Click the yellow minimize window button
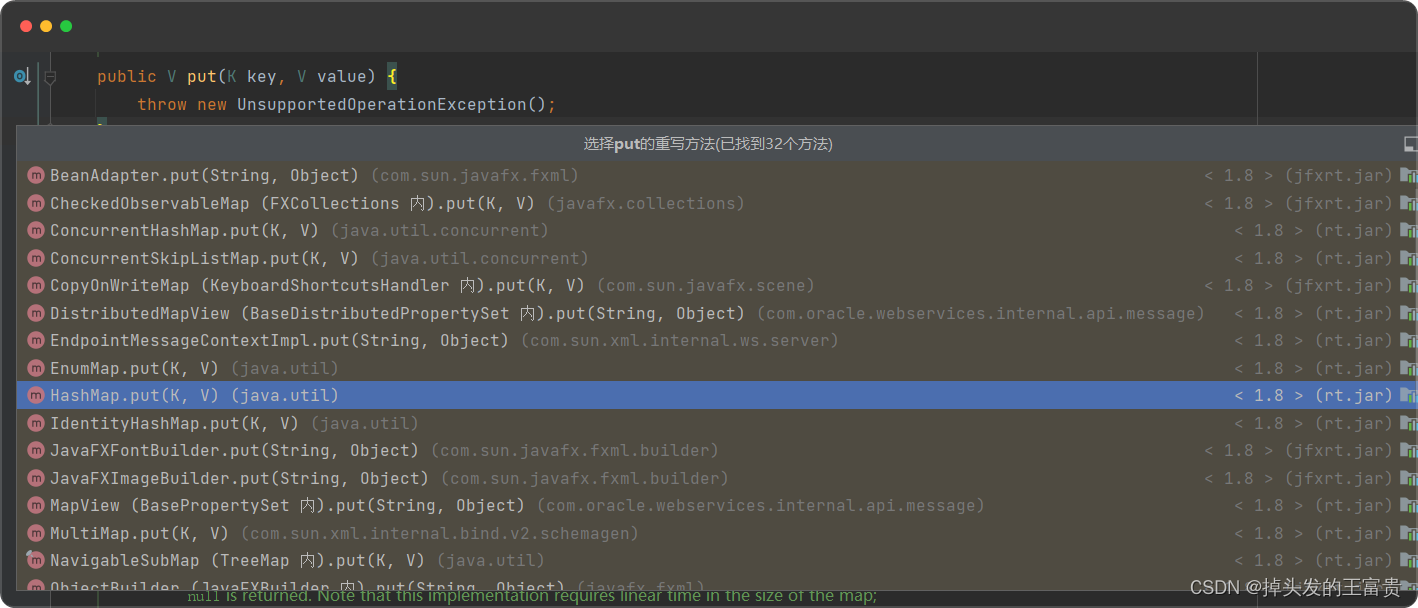The width and height of the screenshot is (1418, 608). click(46, 26)
